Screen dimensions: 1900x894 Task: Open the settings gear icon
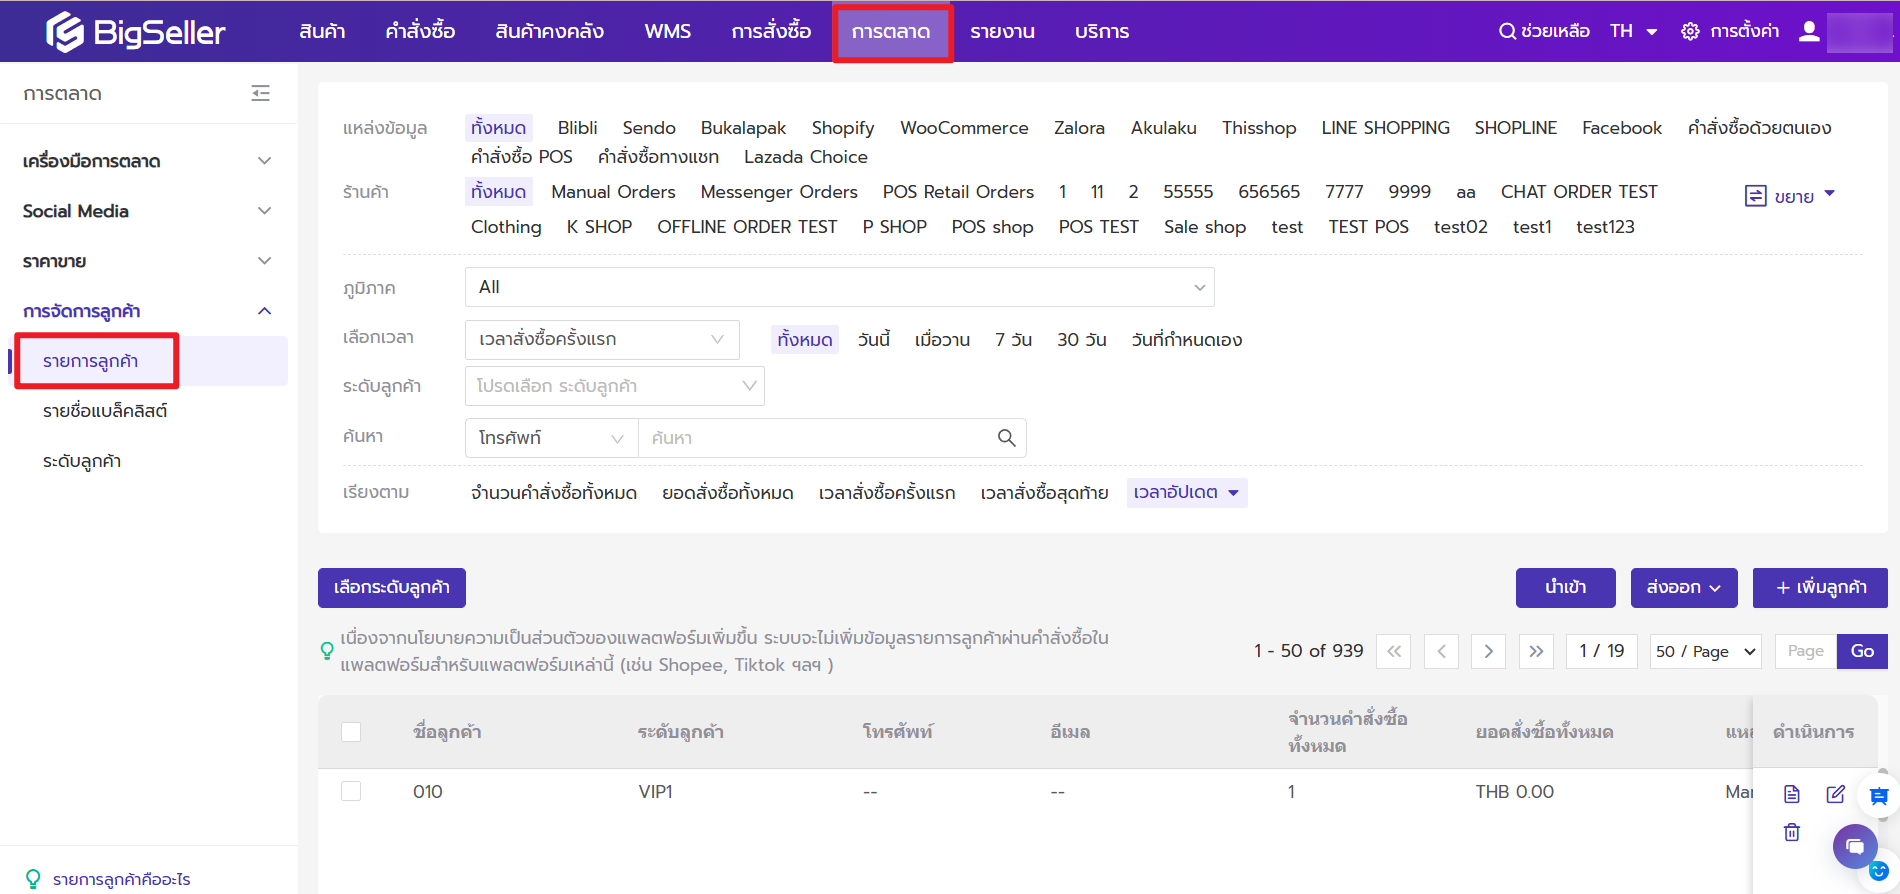click(x=1690, y=31)
